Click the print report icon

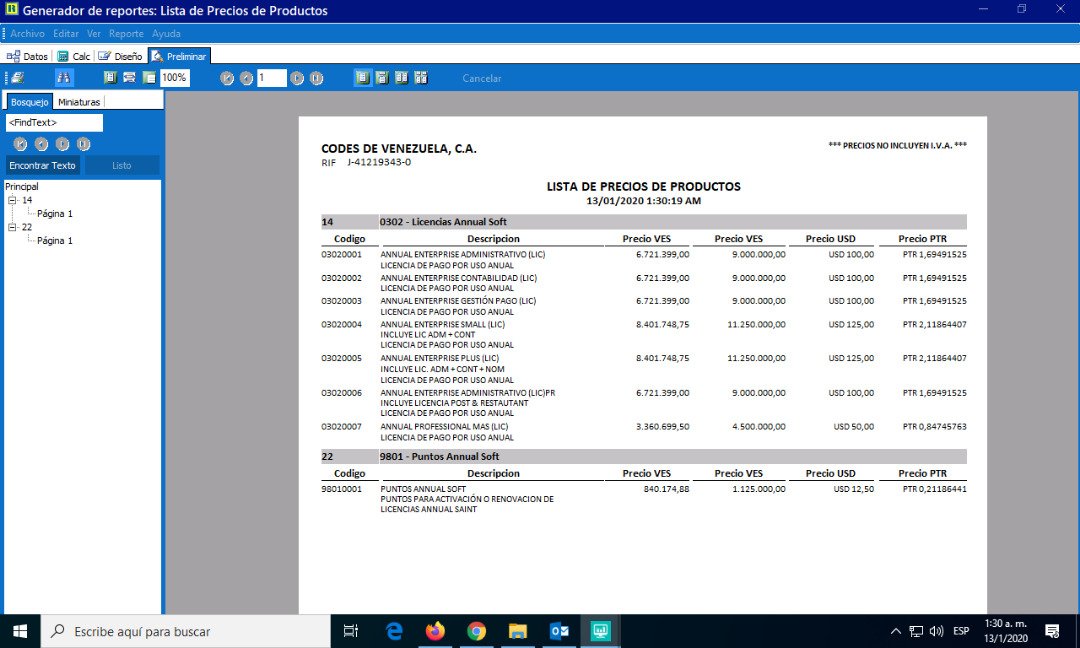pyautogui.click(x=18, y=78)
